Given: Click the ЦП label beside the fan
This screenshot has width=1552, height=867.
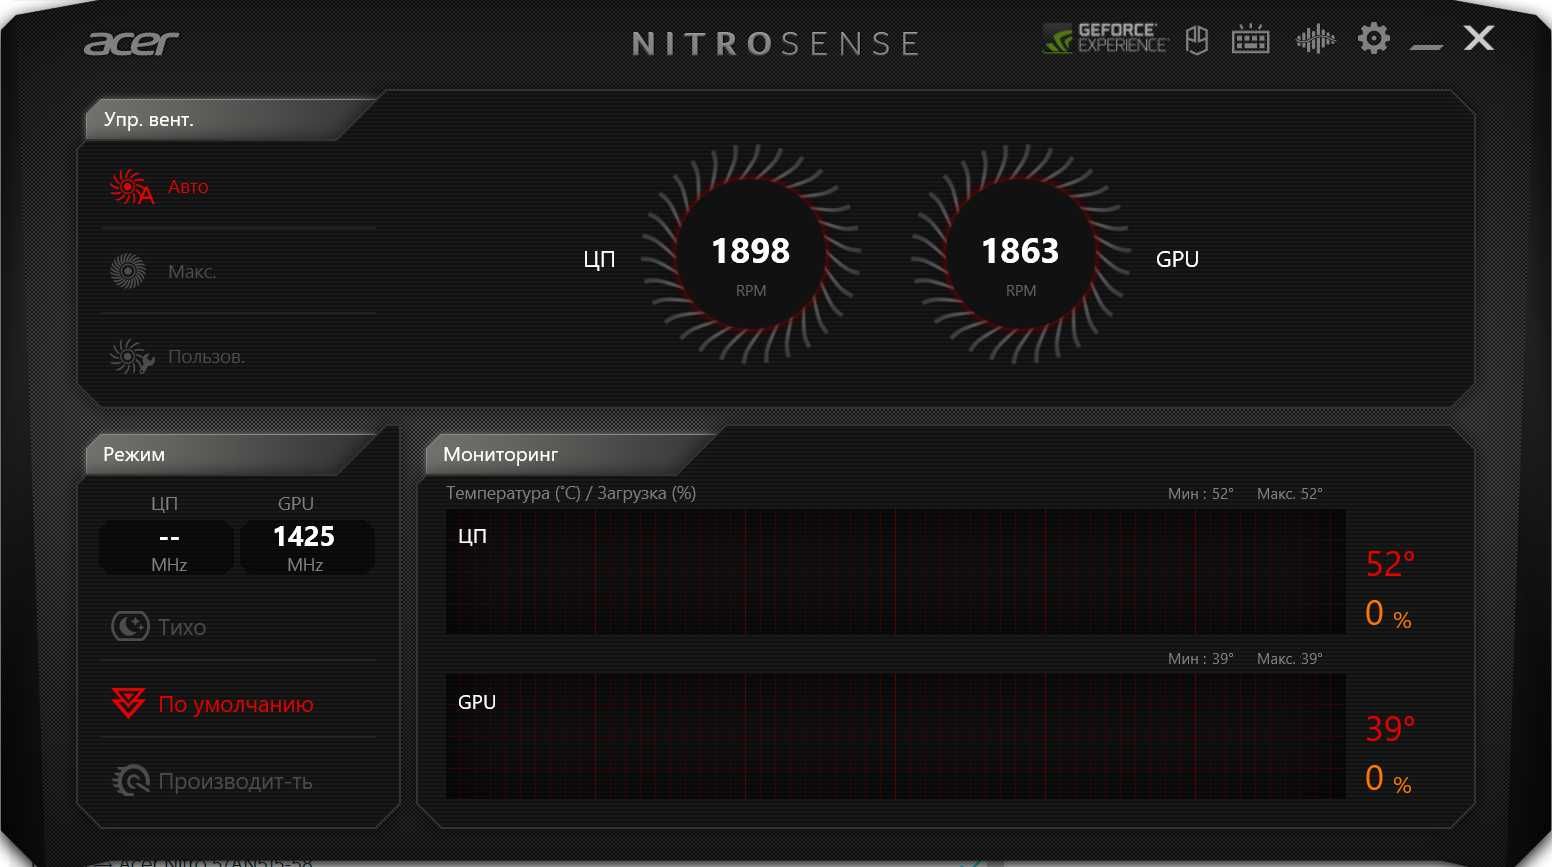Looking at the screenshot, I should pos(599,260).
